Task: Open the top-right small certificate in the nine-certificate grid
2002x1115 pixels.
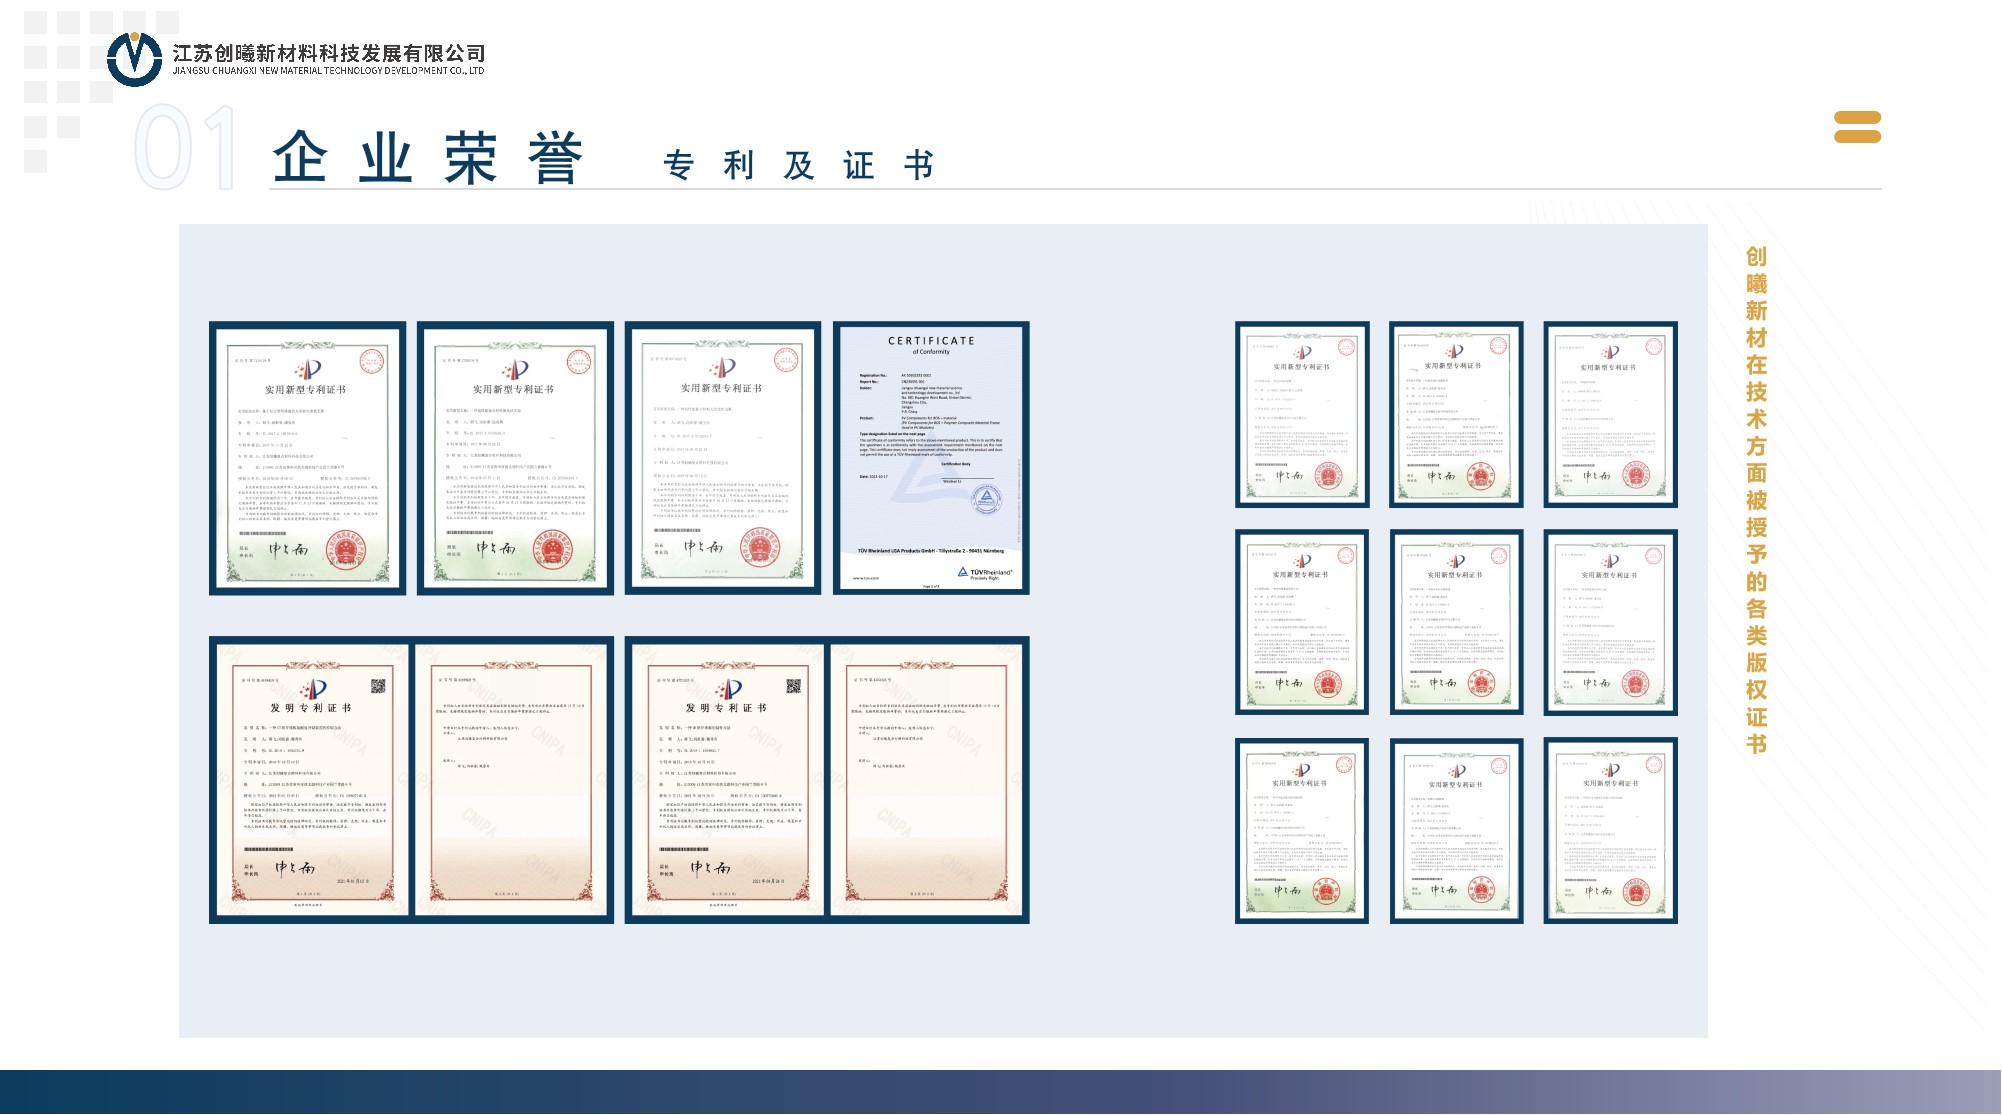Action: pos(1610,414)
